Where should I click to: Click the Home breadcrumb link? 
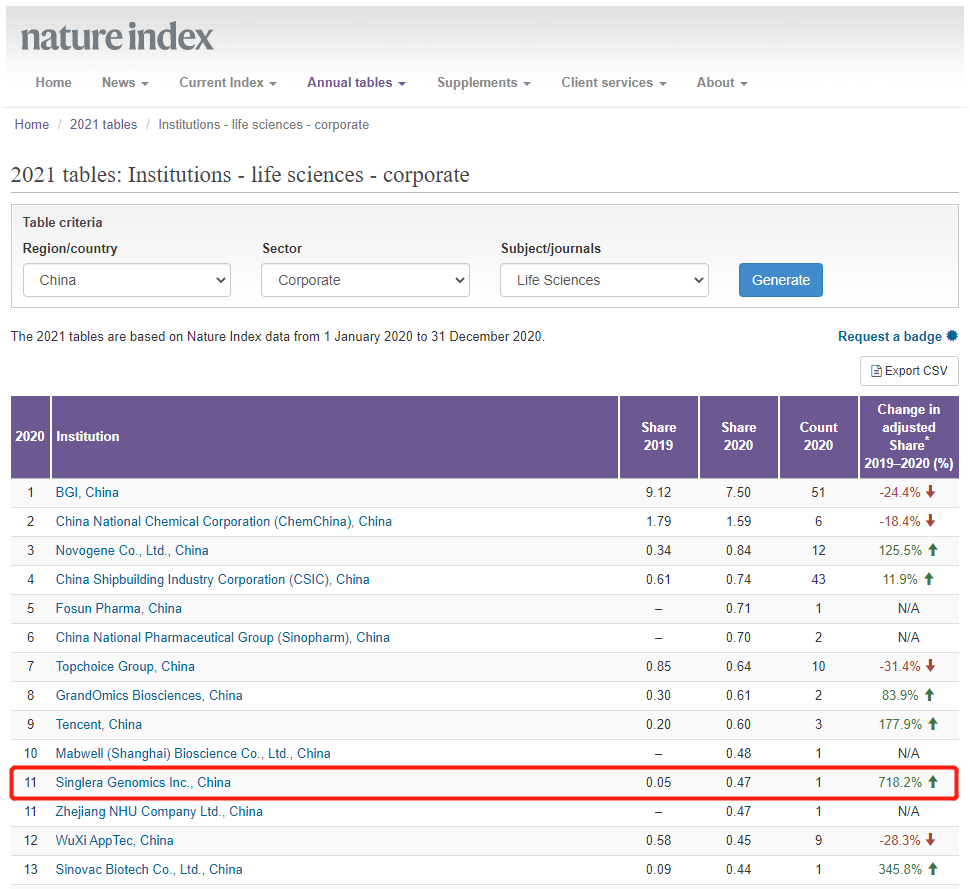point(32,125)
